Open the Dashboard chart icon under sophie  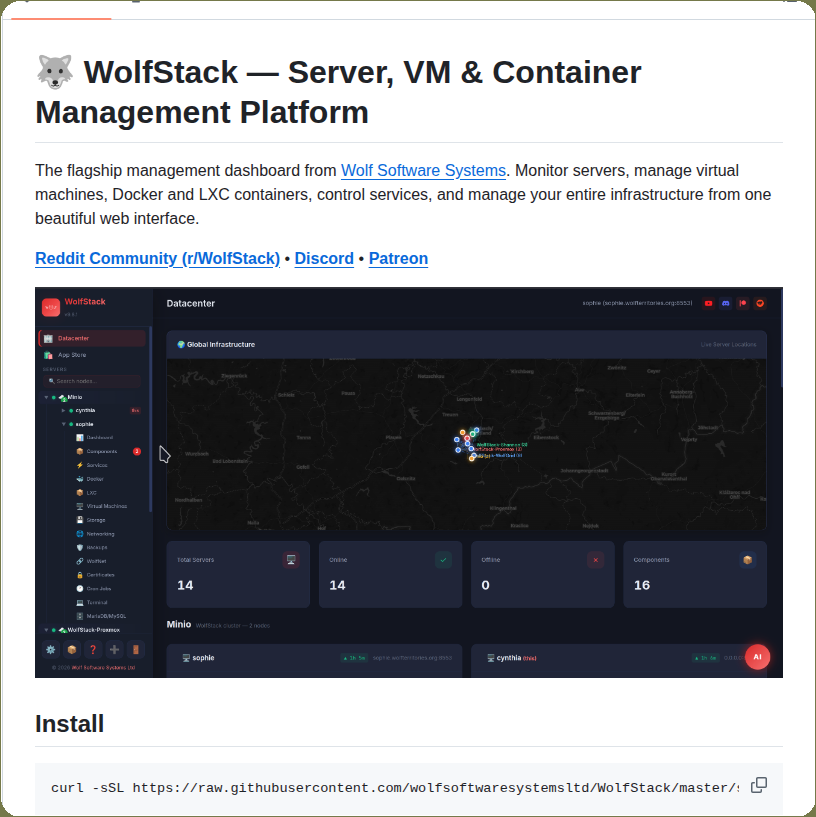click(x=80, y=438)
